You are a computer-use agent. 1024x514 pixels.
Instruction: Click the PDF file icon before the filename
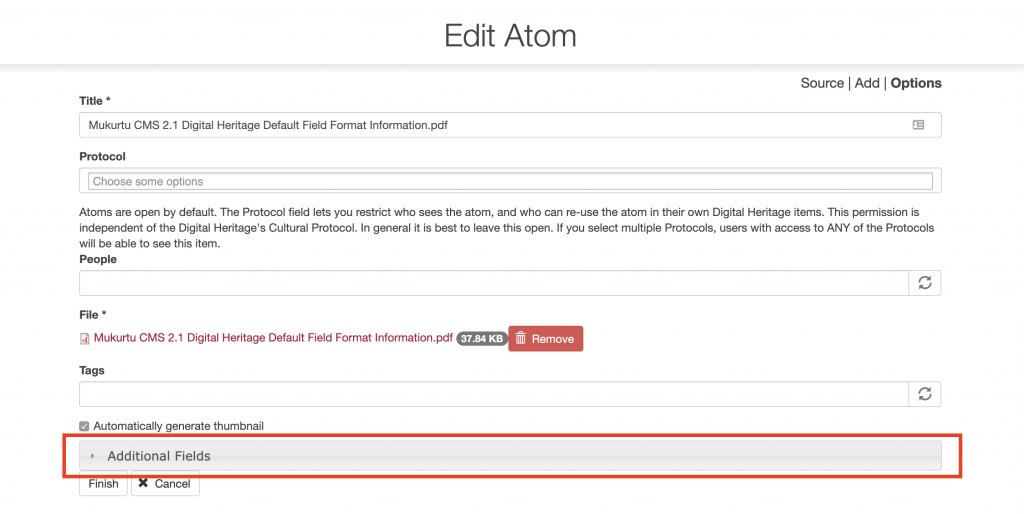(85, 338)
